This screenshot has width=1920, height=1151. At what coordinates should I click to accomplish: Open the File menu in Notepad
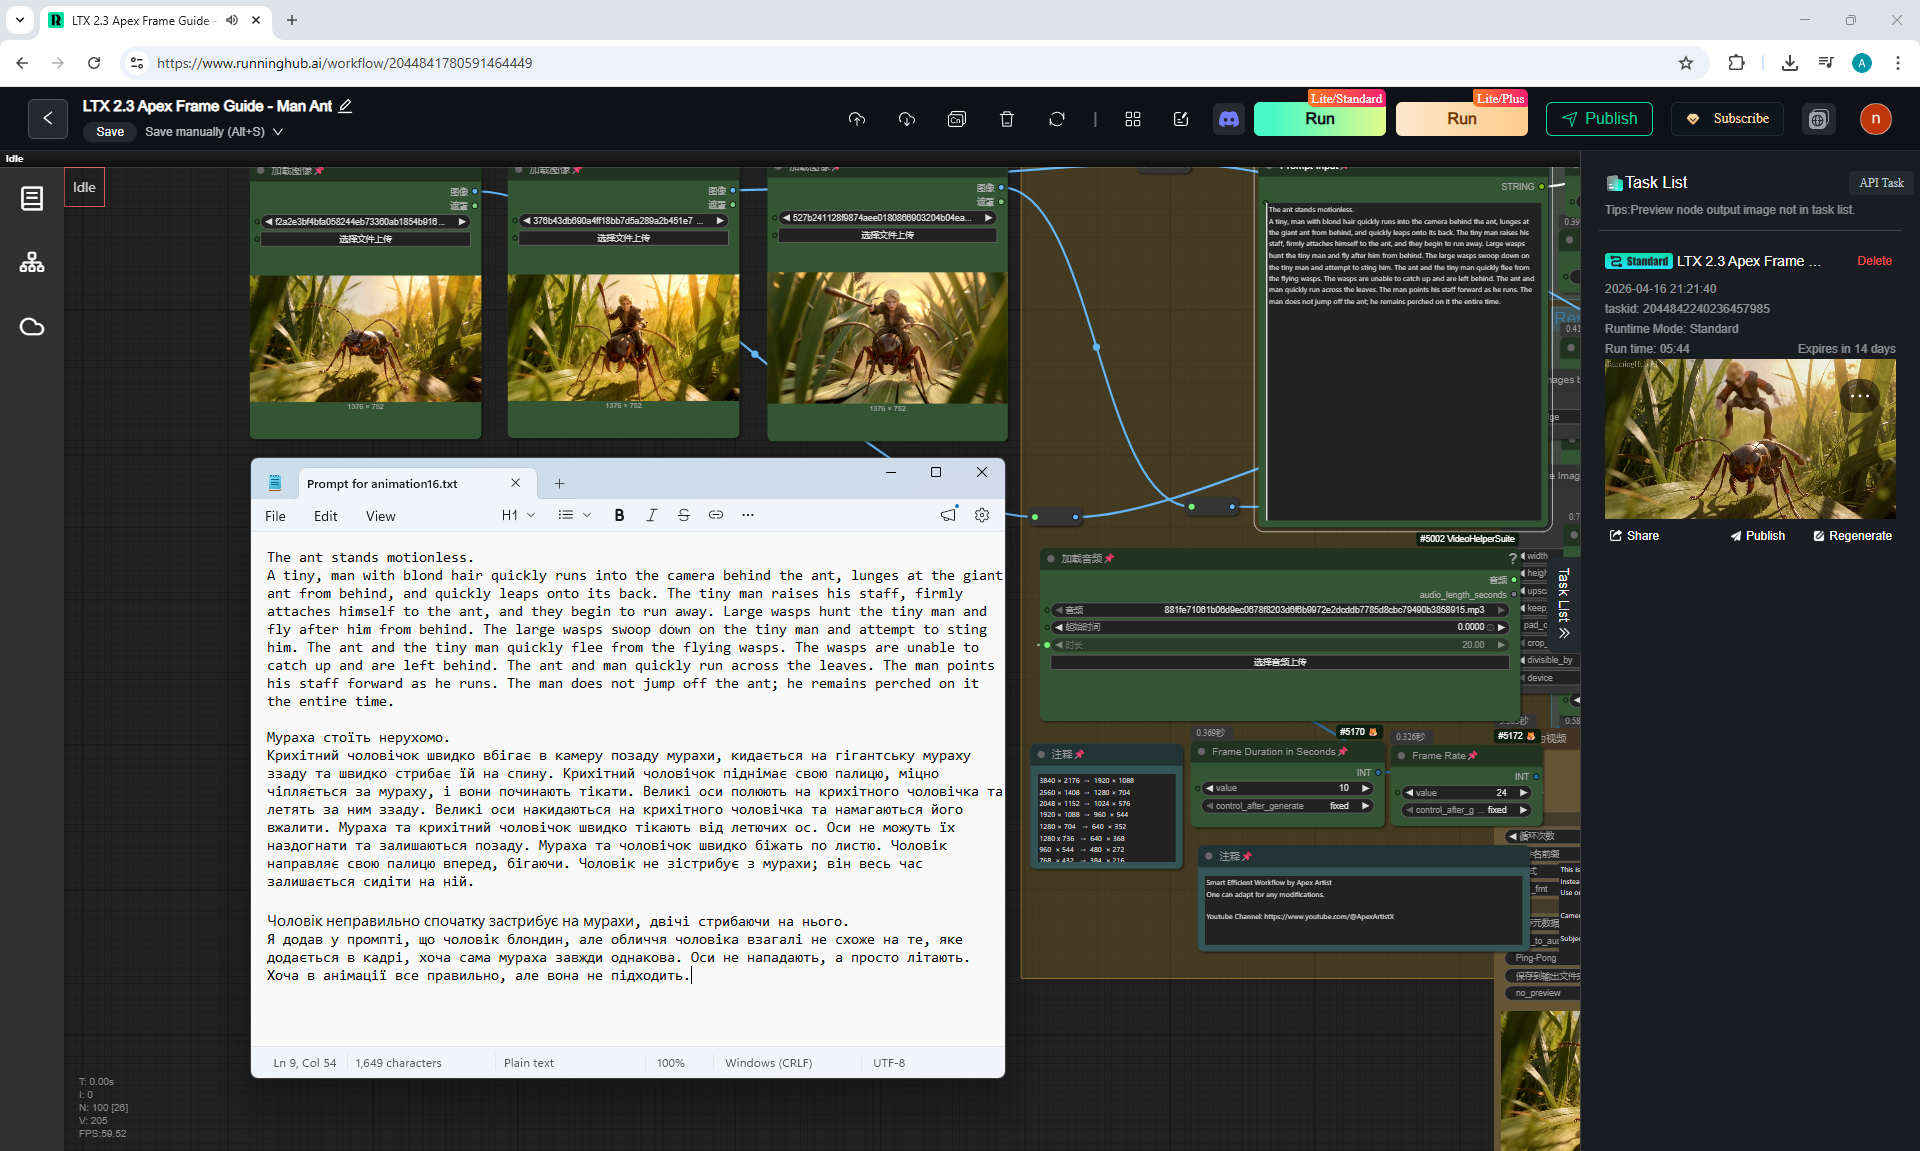click(x=275, y=516)
